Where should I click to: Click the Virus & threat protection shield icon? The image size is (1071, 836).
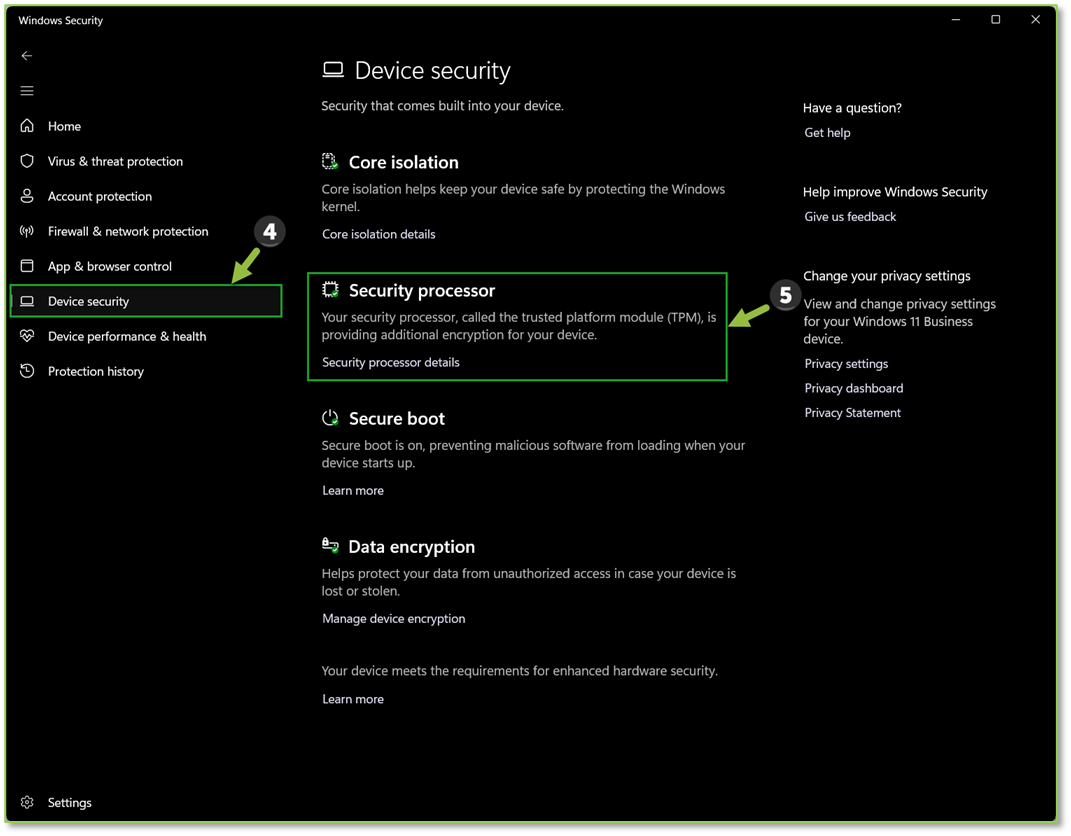pyautogui.click(x=27, y=161)
